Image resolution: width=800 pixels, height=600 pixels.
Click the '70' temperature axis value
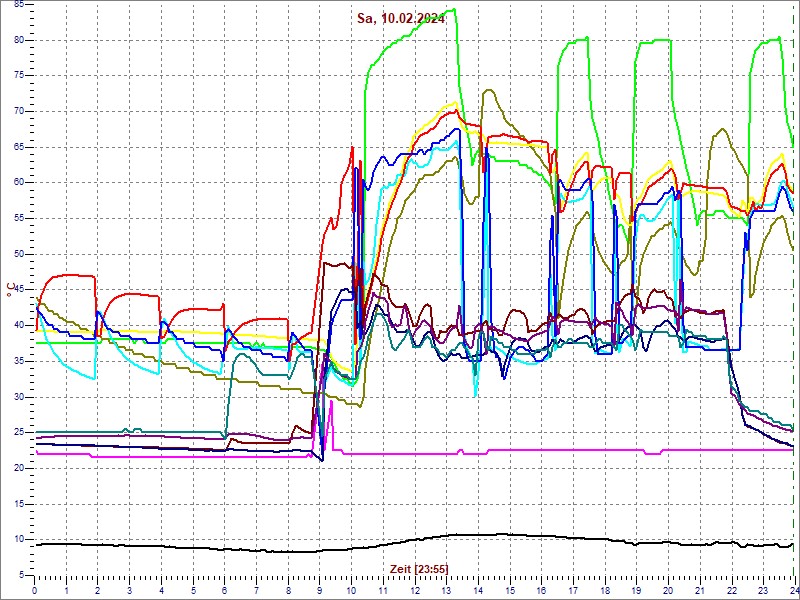click(19, 111)
